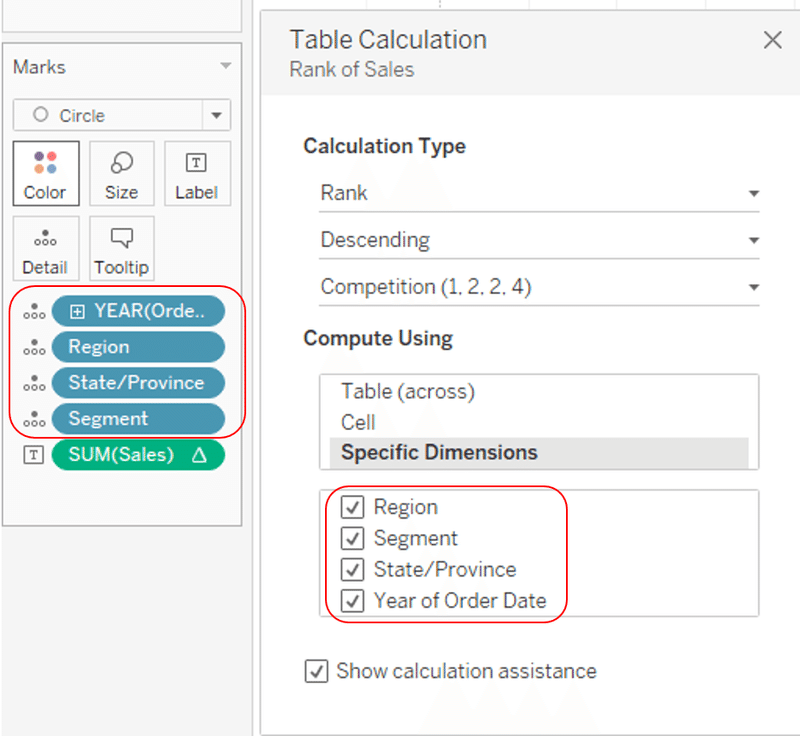
Task: Open the Rank calculation type dropdown
Action: (754, 193)
